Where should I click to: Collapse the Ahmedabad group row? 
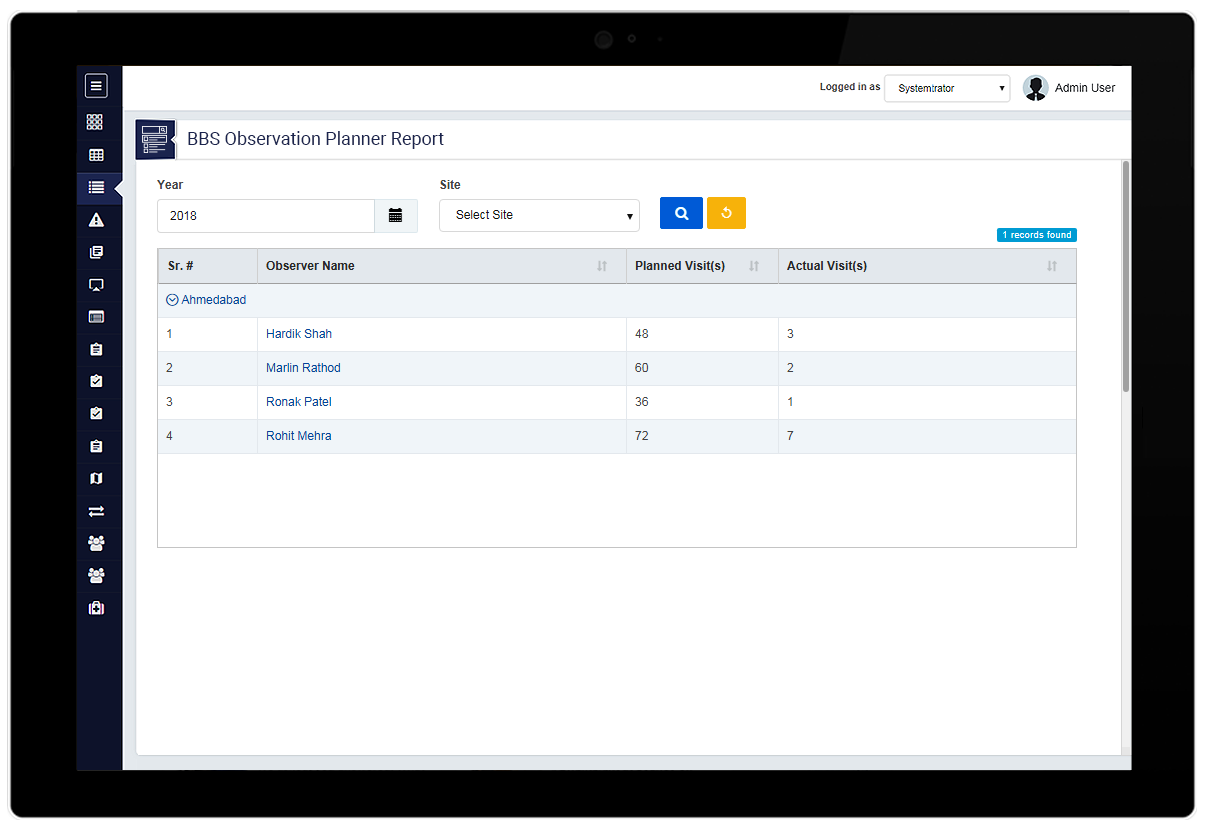click(172, 300)
